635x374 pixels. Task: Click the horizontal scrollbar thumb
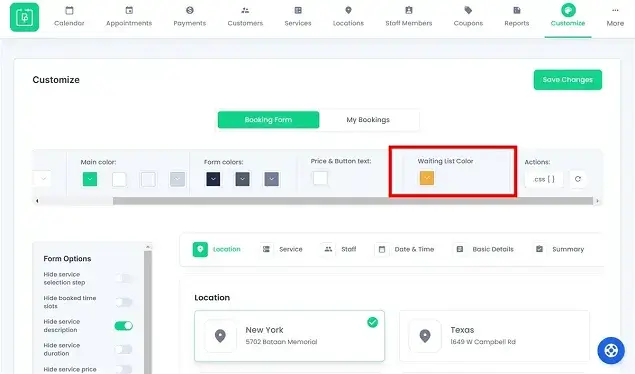(353, 201)
